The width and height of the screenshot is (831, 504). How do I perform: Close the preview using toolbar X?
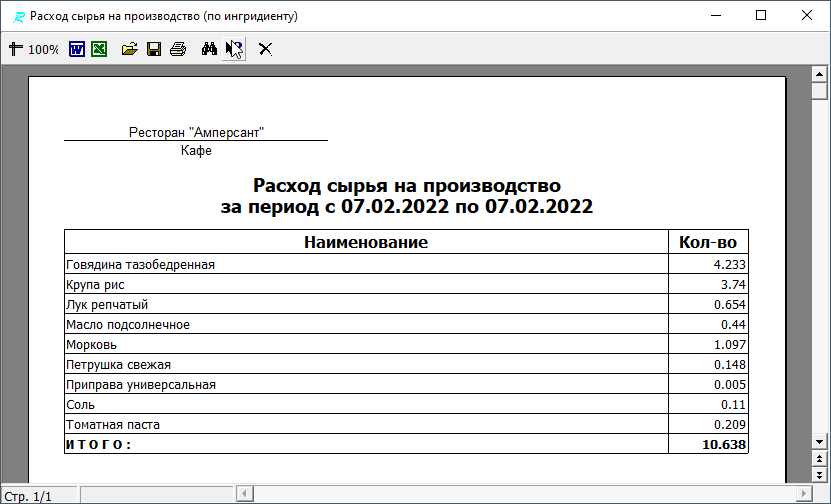265,49
